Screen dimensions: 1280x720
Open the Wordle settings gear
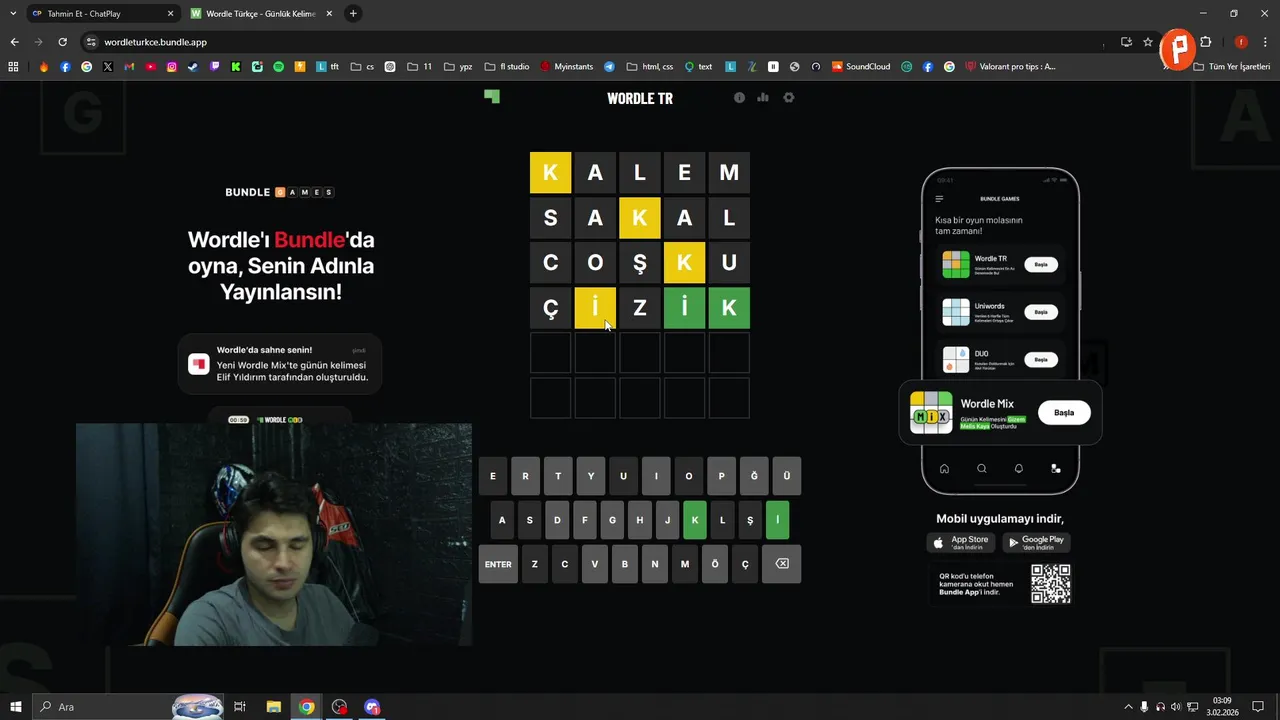(788, 98)
